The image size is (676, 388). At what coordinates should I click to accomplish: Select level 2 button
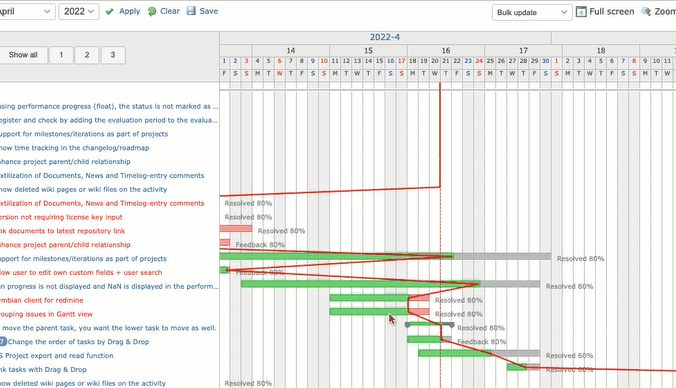[x=87, y=55]
